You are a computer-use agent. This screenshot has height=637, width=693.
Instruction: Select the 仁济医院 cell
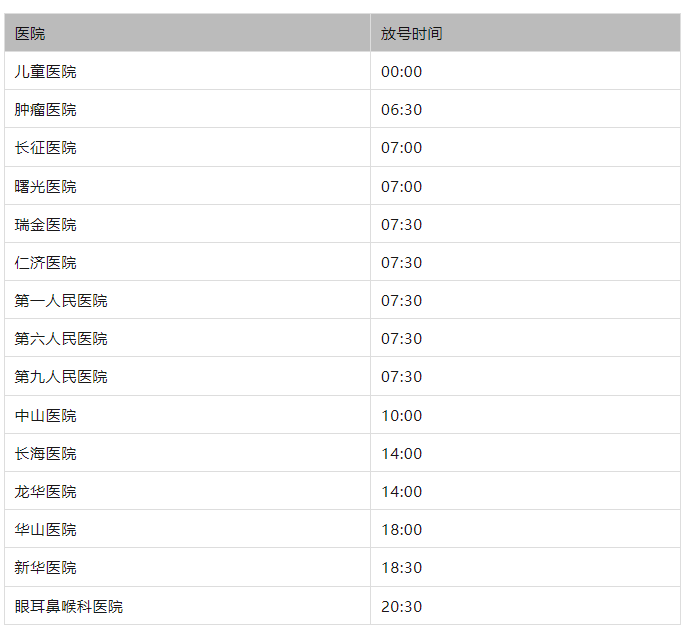pos(46,263)
